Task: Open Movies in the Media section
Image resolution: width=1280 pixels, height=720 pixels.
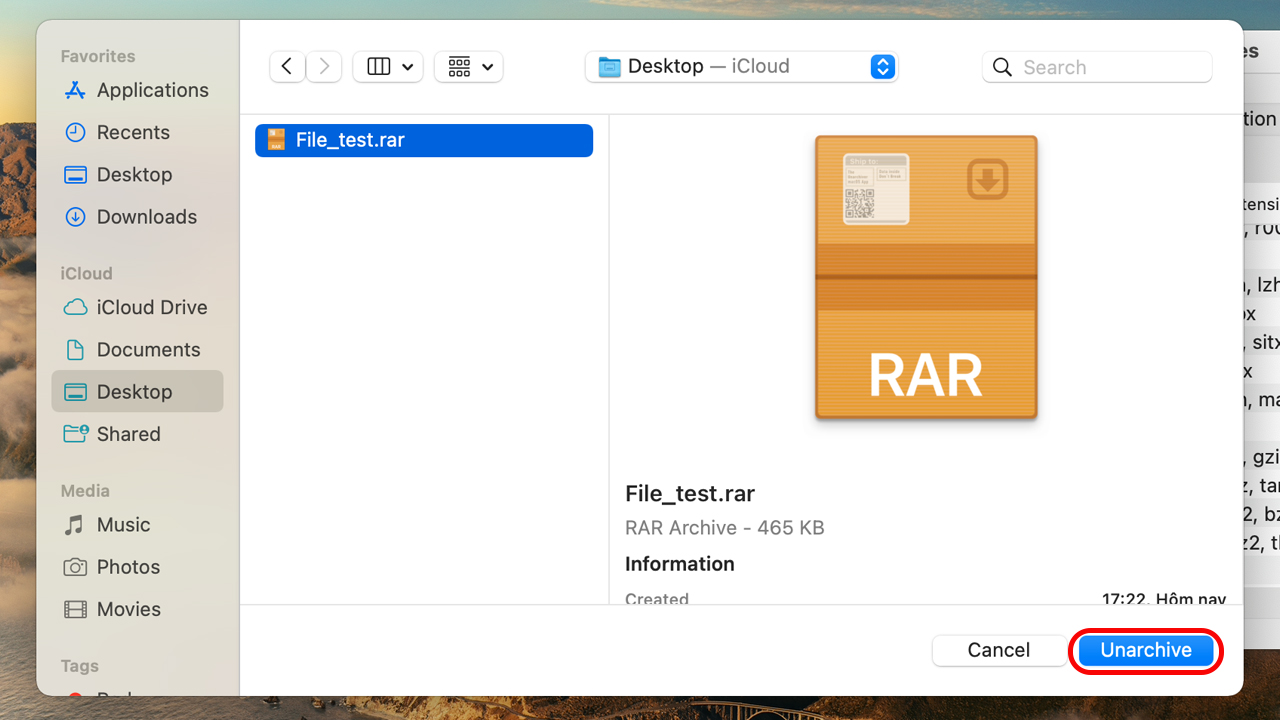Action: 137,608
